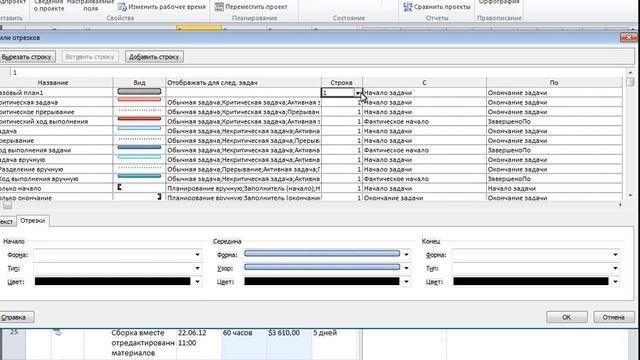
Task: Select the Разделение вручную row name
Action: [31, 169]
